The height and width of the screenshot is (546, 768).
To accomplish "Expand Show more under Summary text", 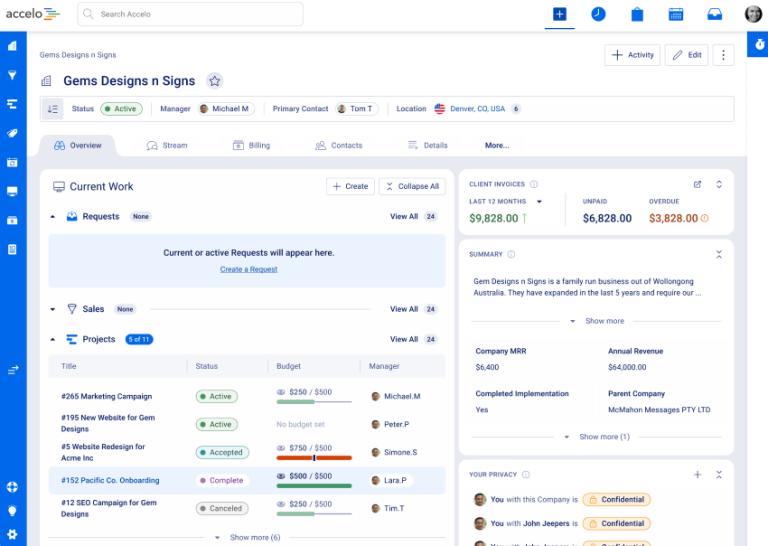I will coord(597,321).
